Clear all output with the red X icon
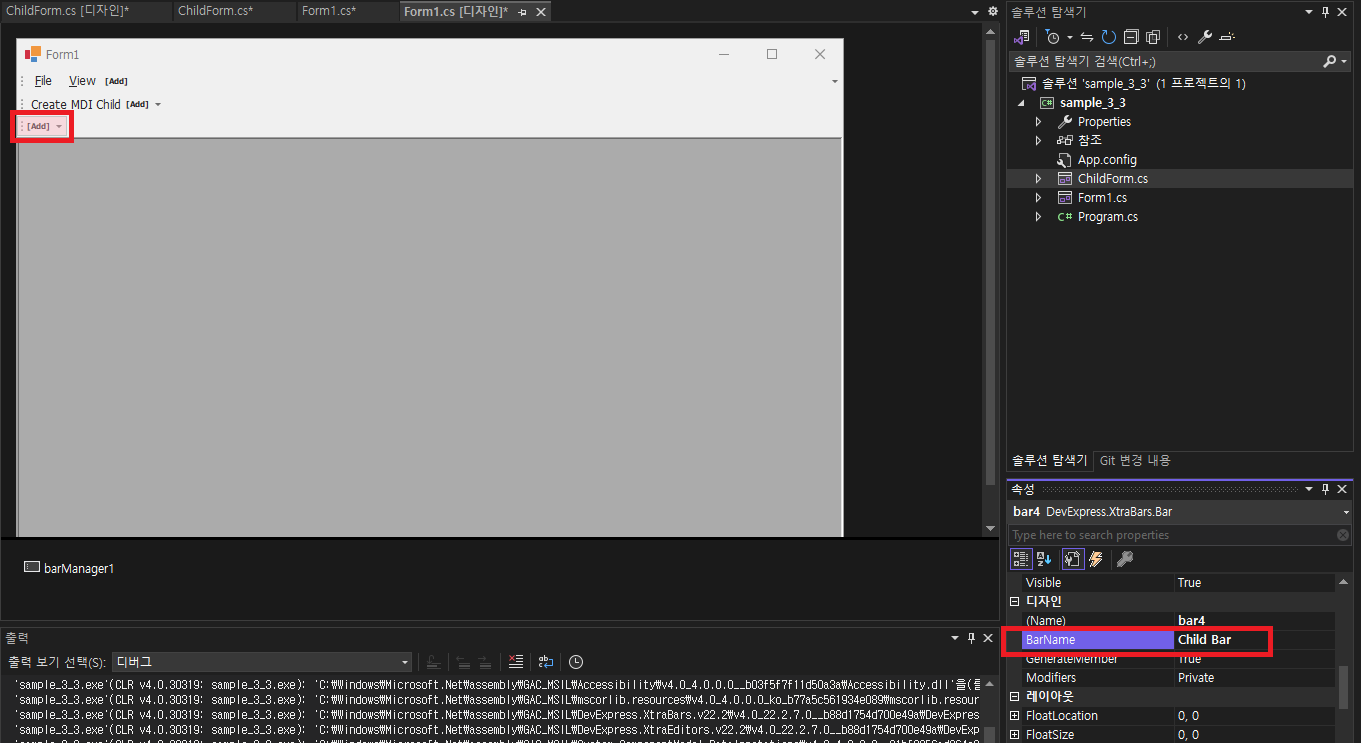1361x743 pixels. coord(516,662)
